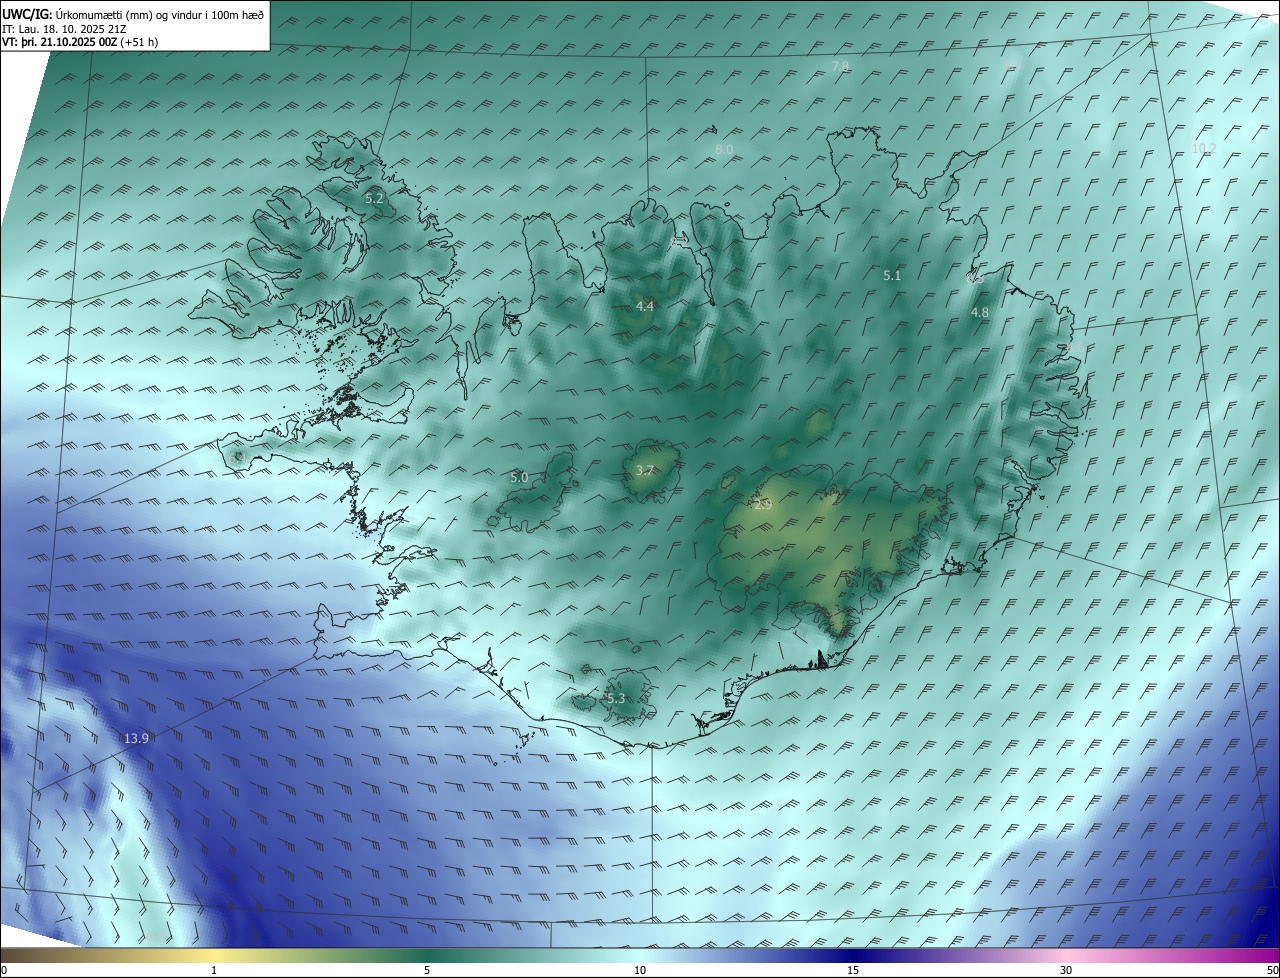Click the 5.3 value near the south coast
The width and height of the screenshot is (1280, 978).
(x=615, y=698)
